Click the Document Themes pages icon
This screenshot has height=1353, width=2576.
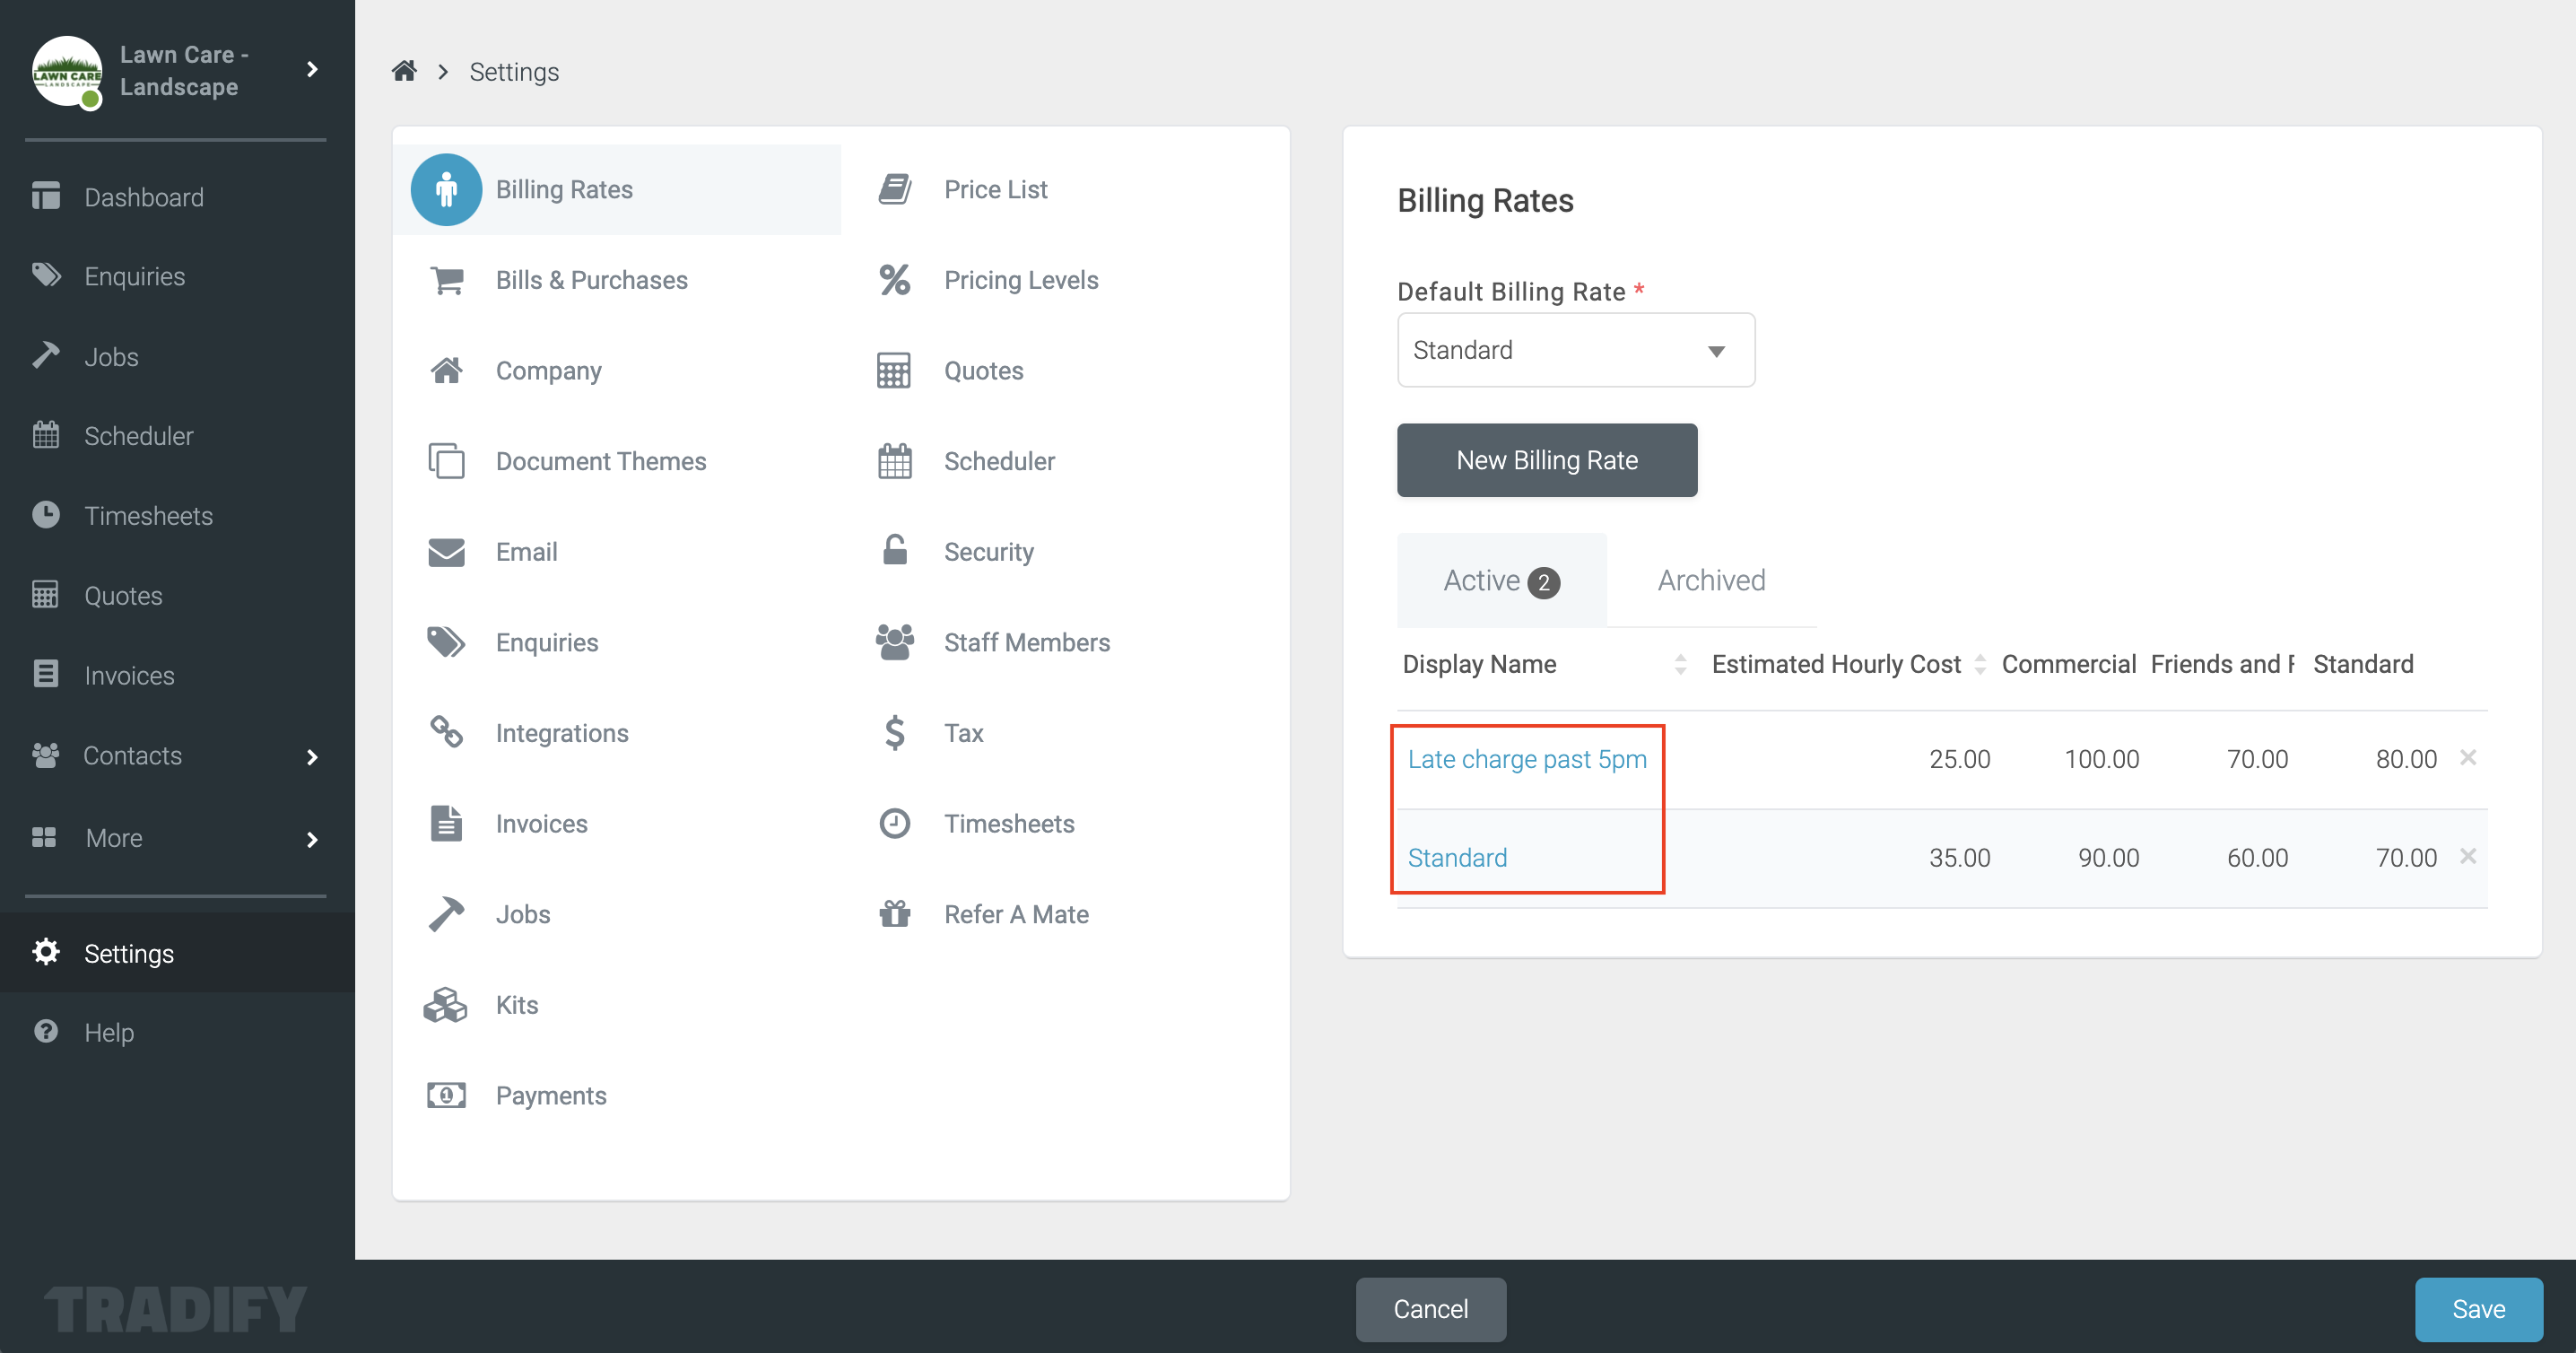pyautogui.click(x=446, y=461)
